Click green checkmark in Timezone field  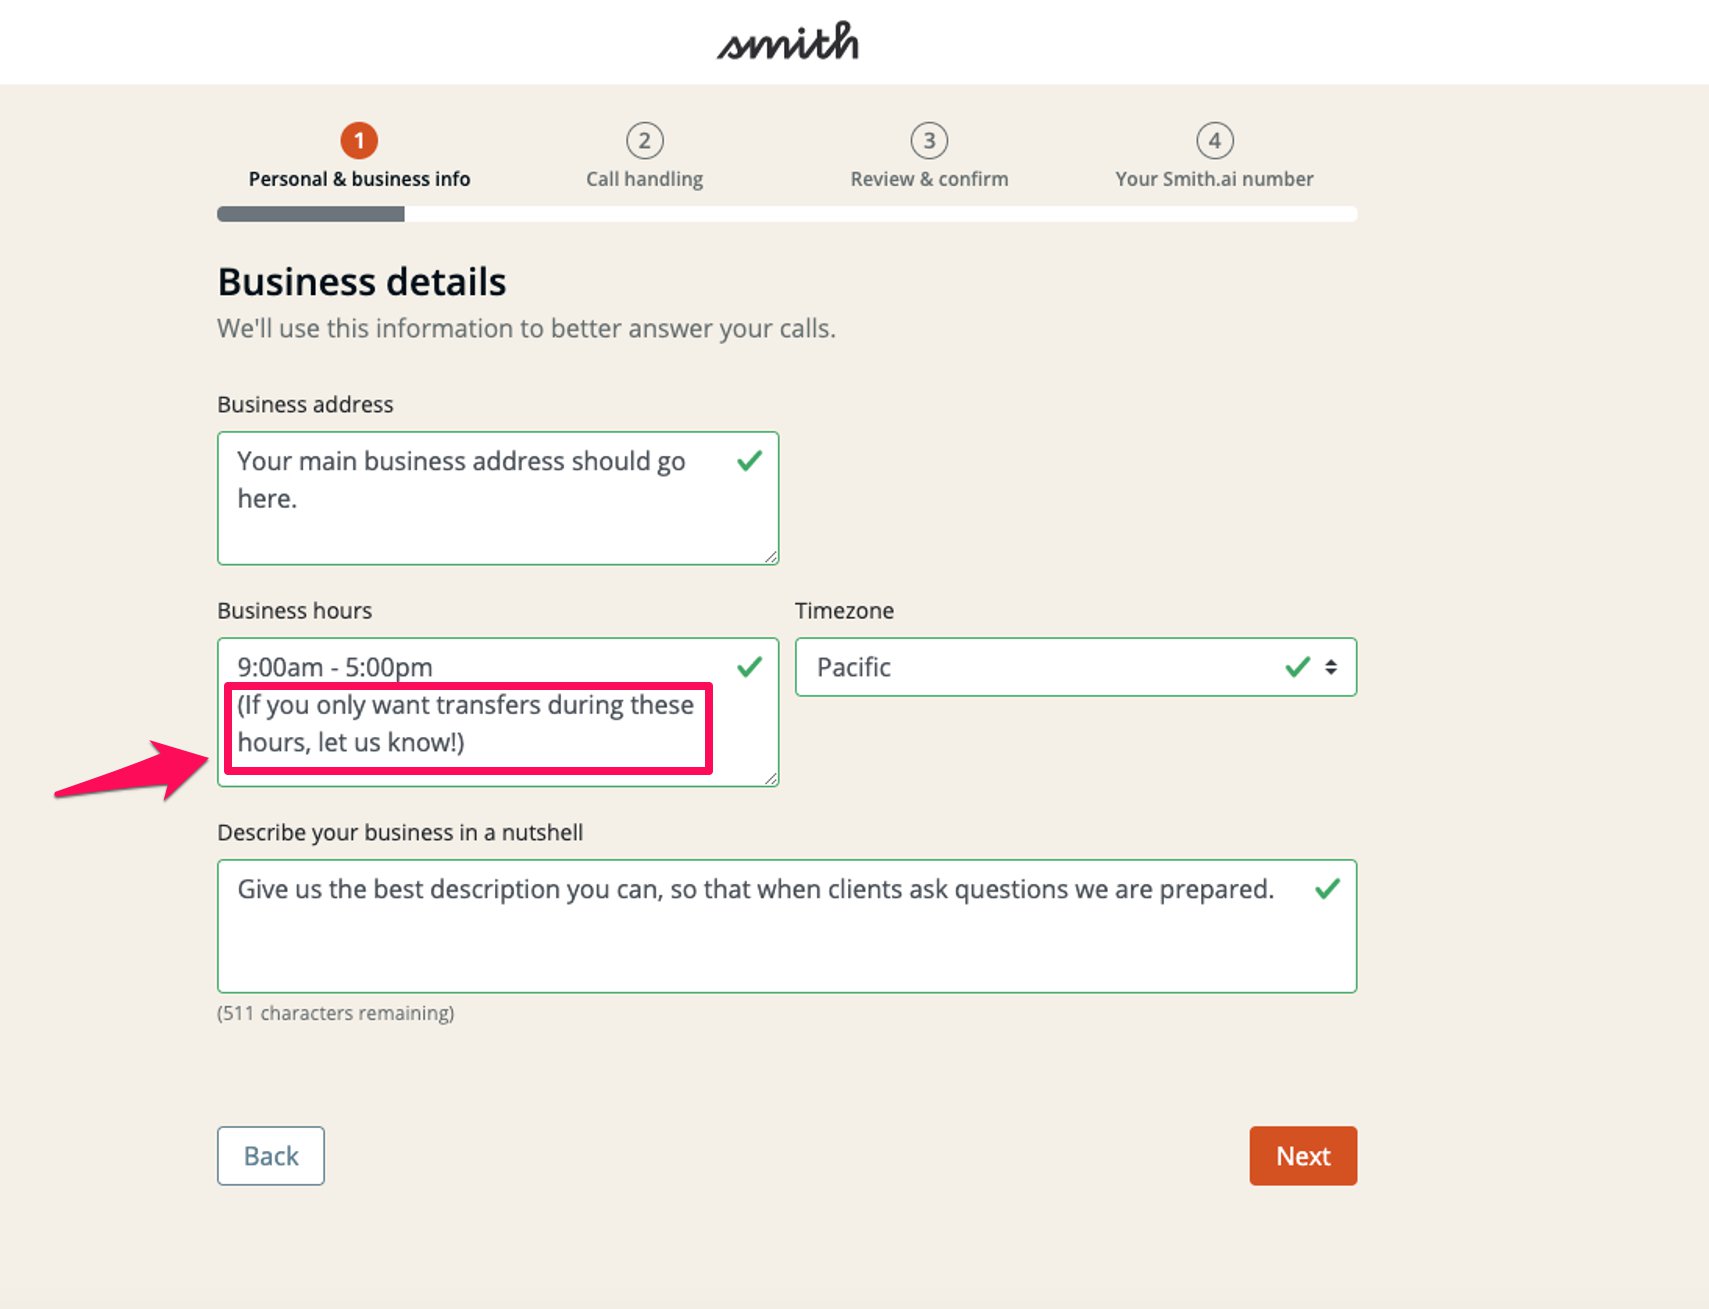point(1298,667)
